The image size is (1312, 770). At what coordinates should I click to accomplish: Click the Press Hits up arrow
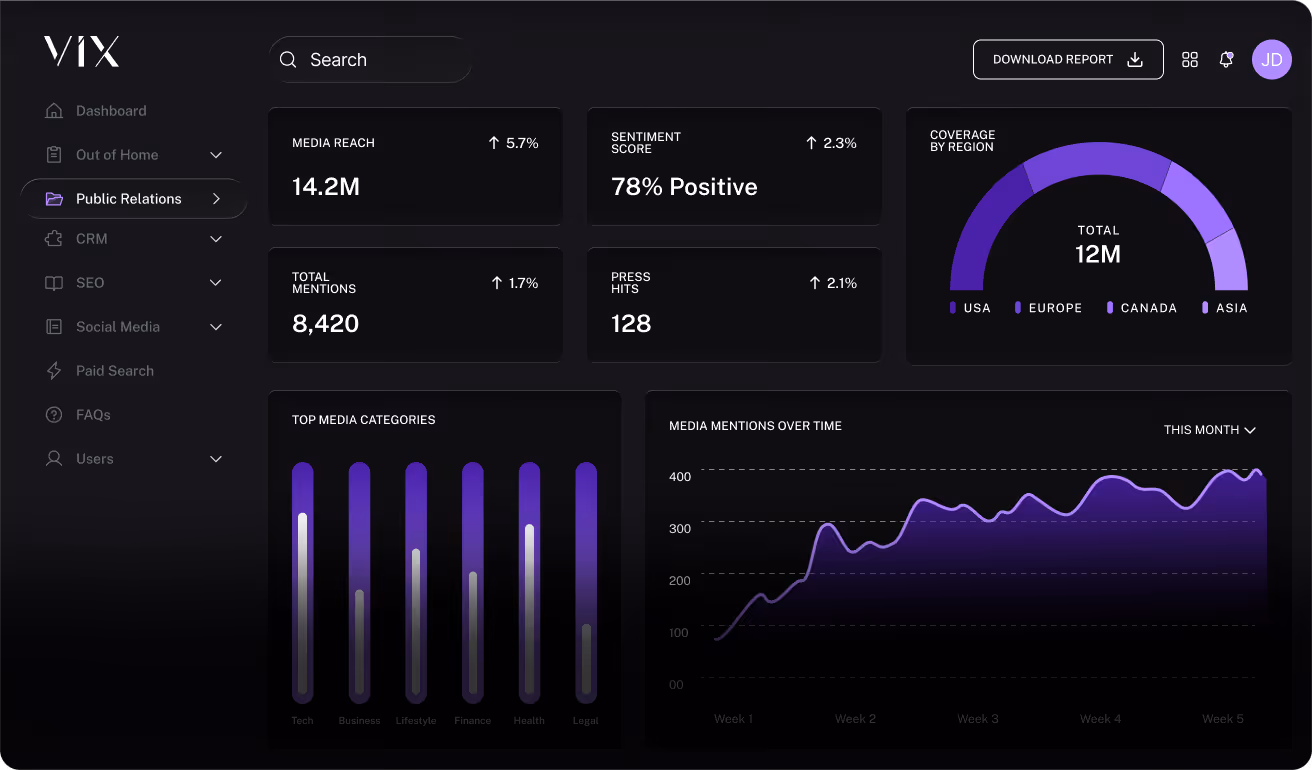click(814, 283)
